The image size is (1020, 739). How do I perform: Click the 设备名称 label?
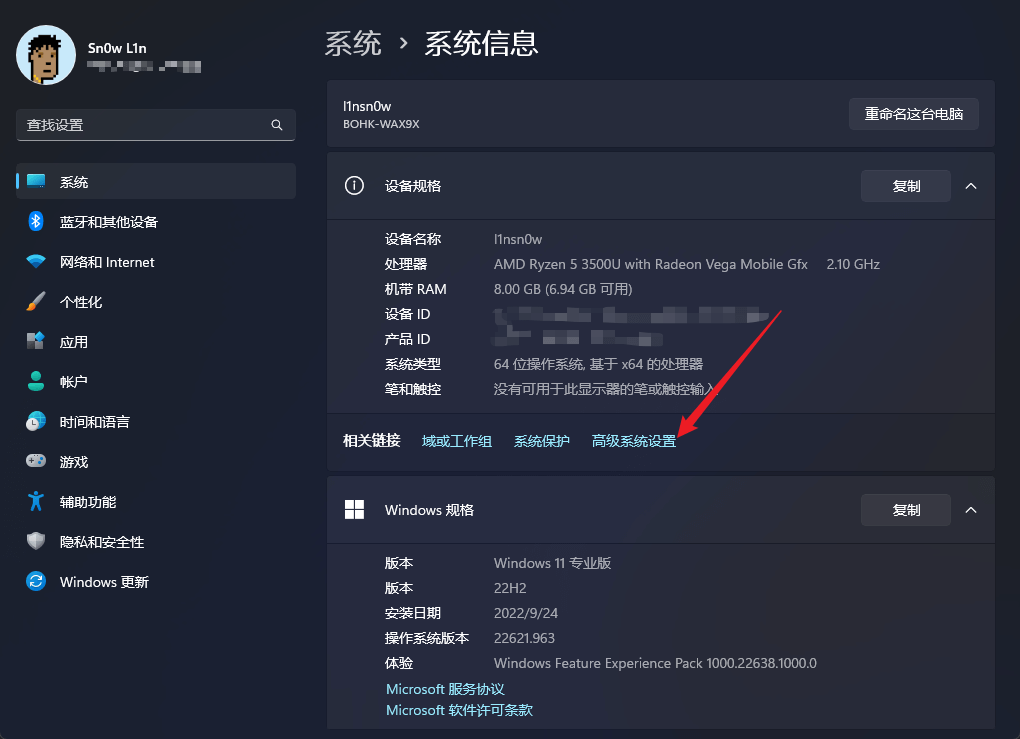point(413,239)
